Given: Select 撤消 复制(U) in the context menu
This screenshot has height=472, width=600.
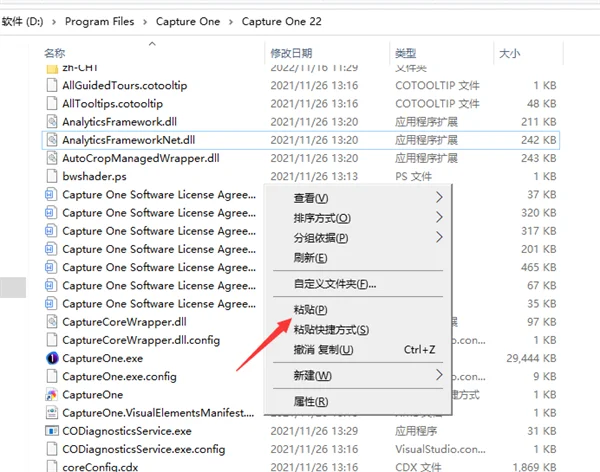Looking at the screenshot, I should pyautogui.click(x=323, y=350).
